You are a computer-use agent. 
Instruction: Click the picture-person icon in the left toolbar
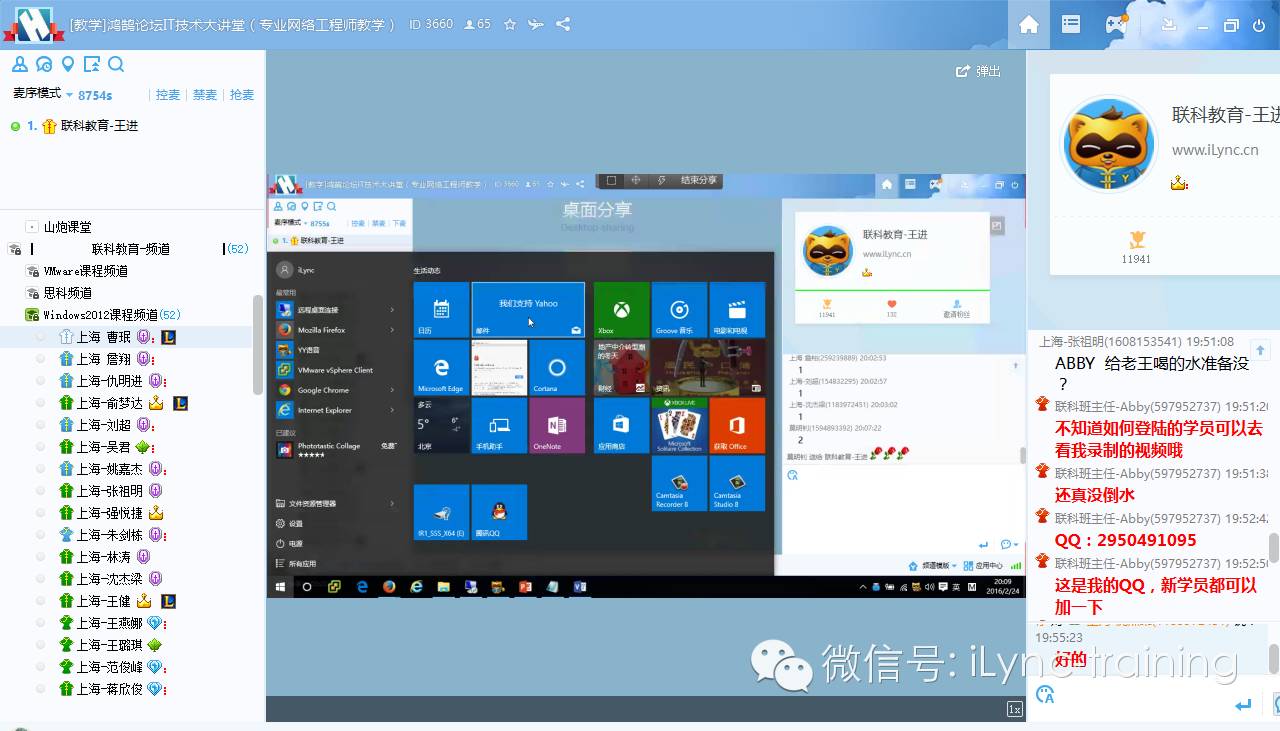[x=92, y=65]
